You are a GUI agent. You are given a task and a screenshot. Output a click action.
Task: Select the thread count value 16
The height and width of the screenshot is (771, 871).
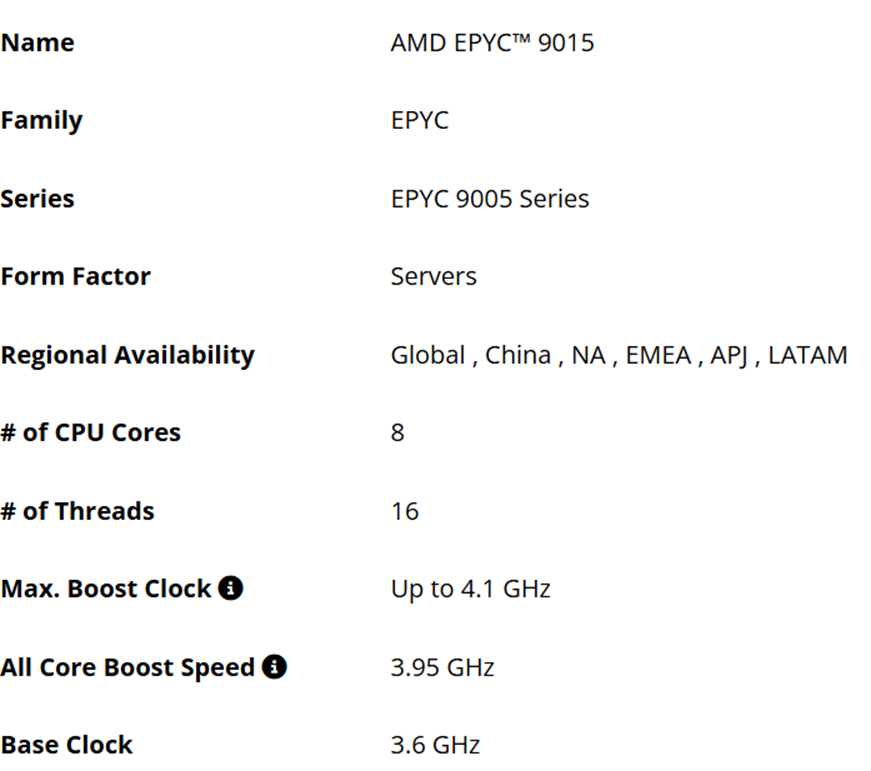click(404, 511)
